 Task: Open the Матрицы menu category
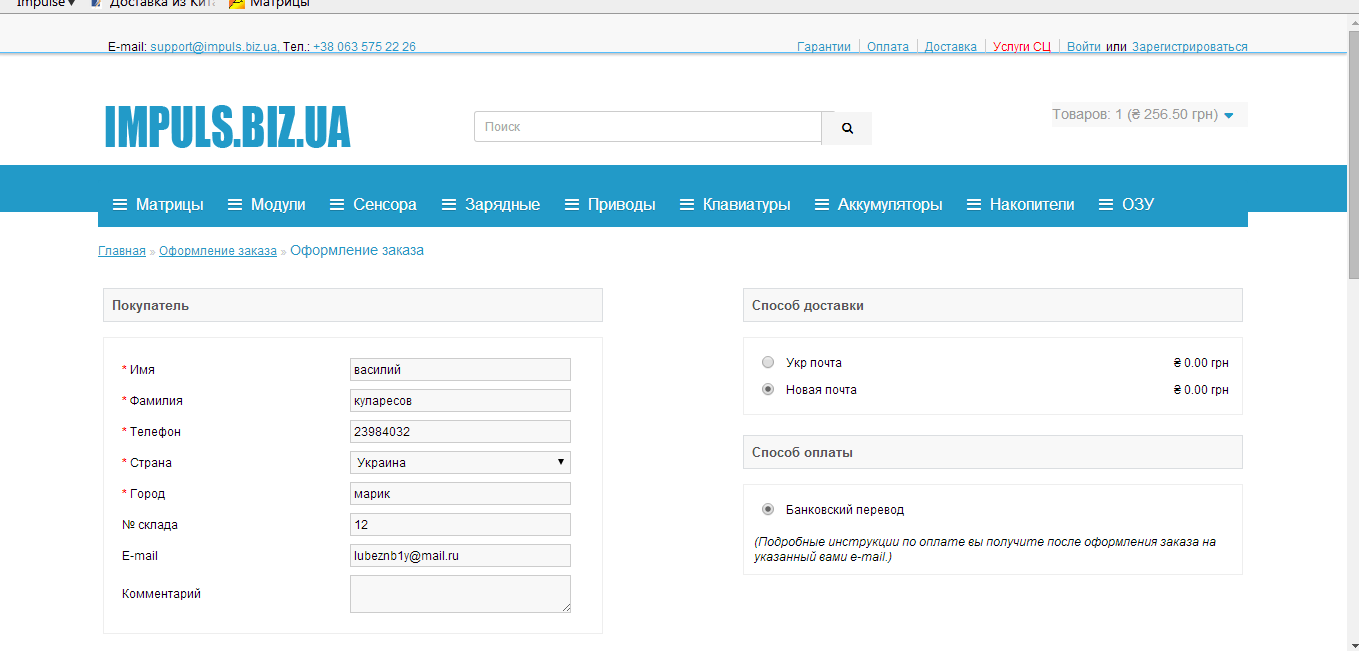pyautogui.click(x=169, y=204)
